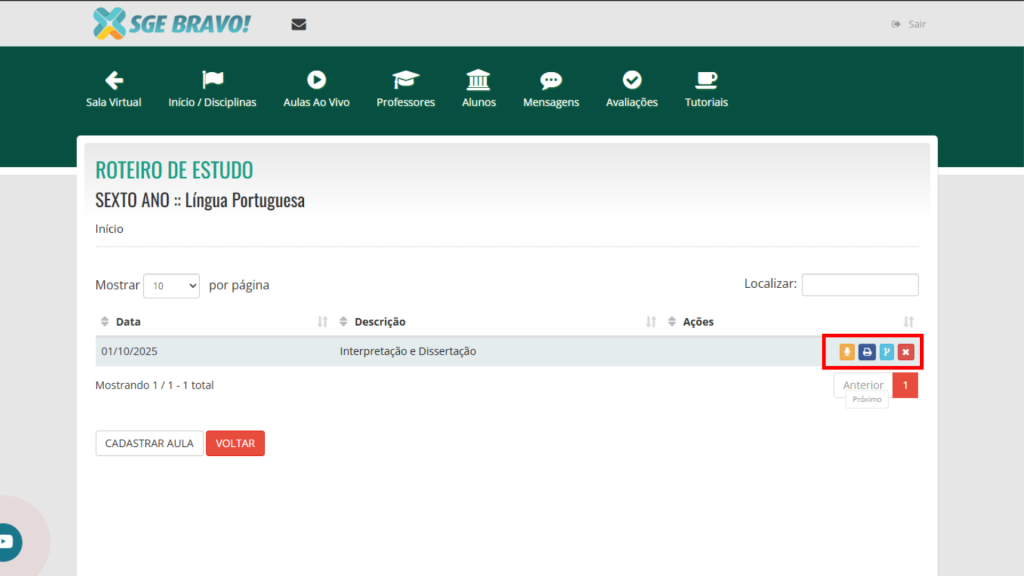Viewport: 1024px width, 576px height.
Task: Sort table by the Data column
Action: (x=128, y=322)
